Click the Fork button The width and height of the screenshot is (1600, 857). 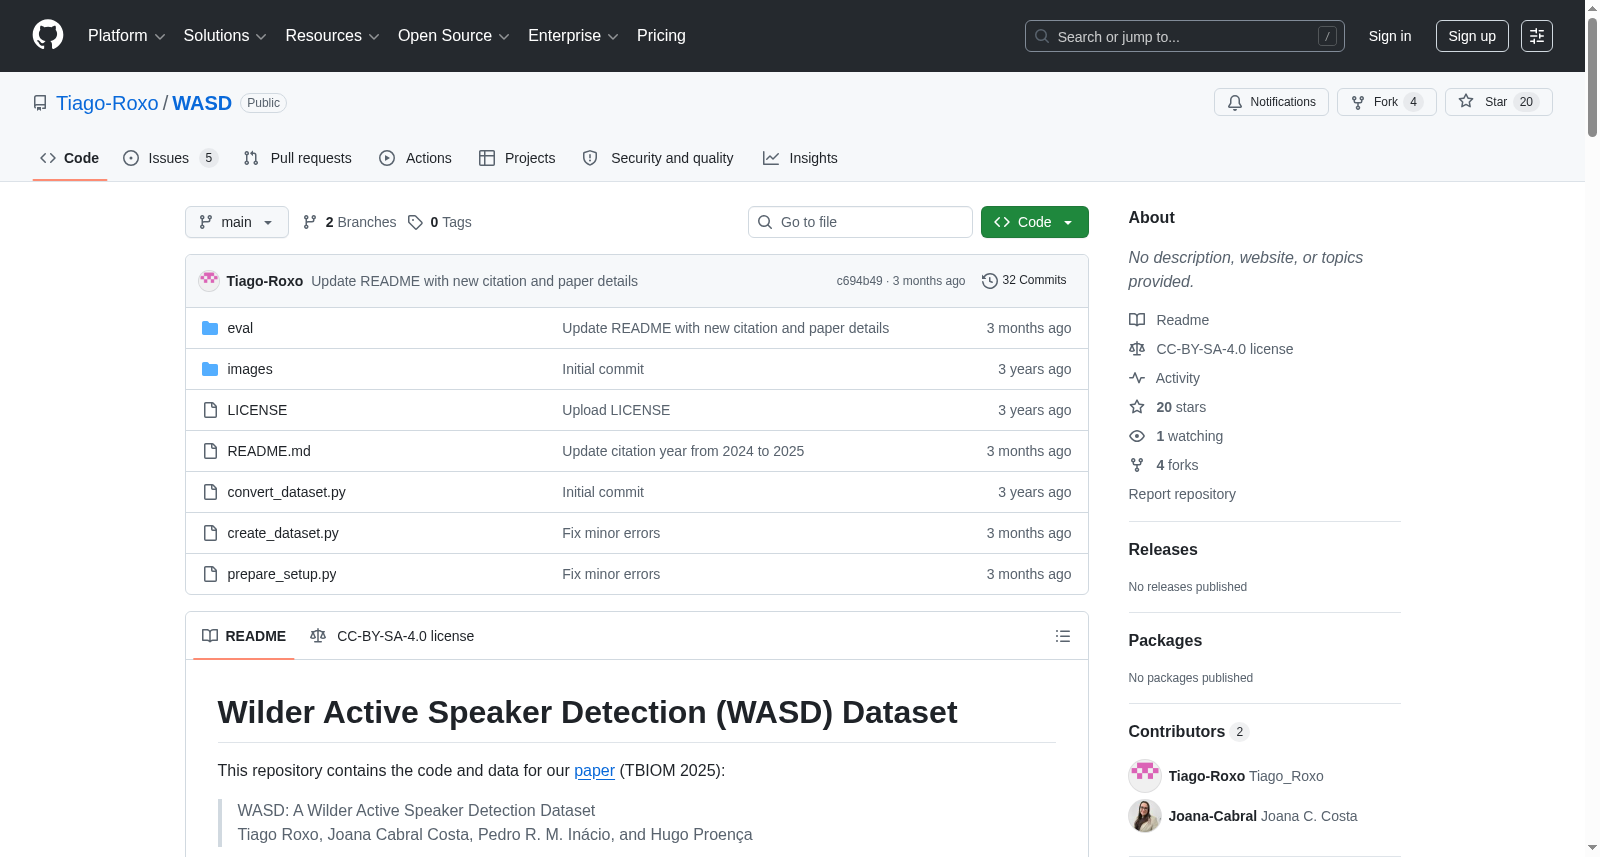1387,102
